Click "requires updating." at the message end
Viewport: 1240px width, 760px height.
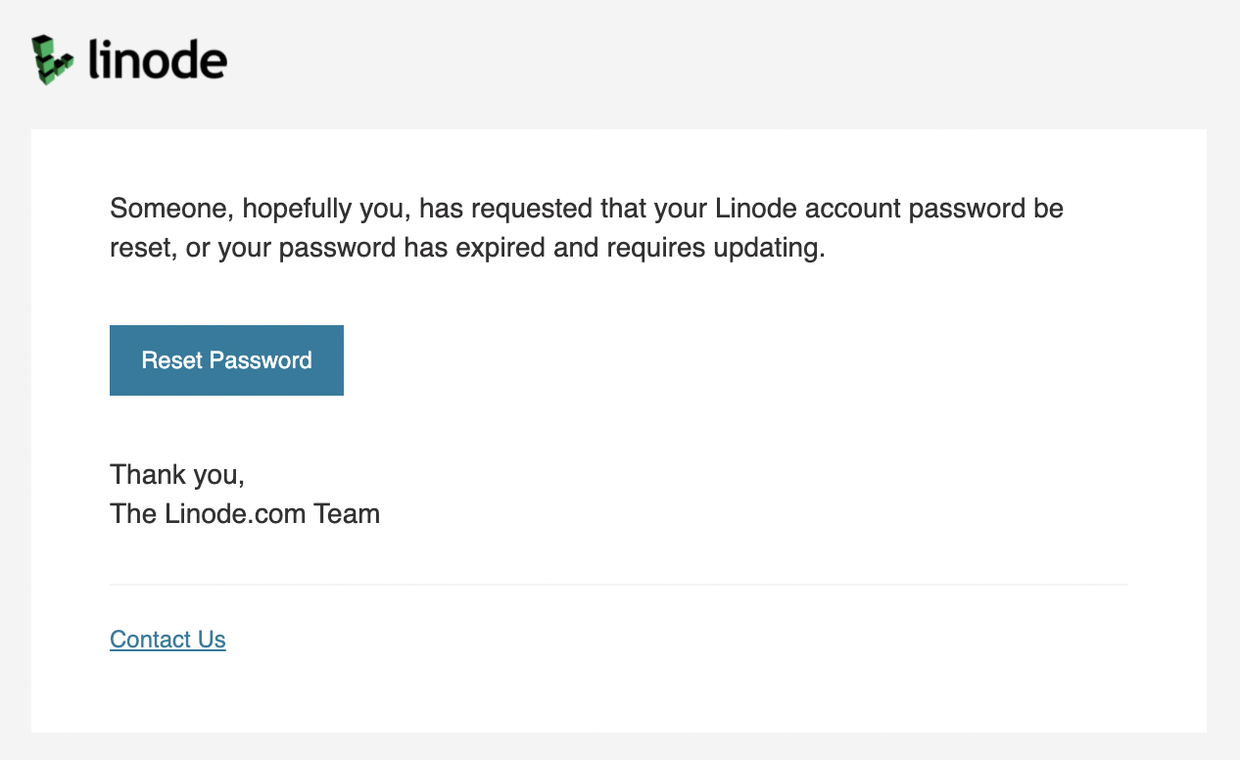716,249
